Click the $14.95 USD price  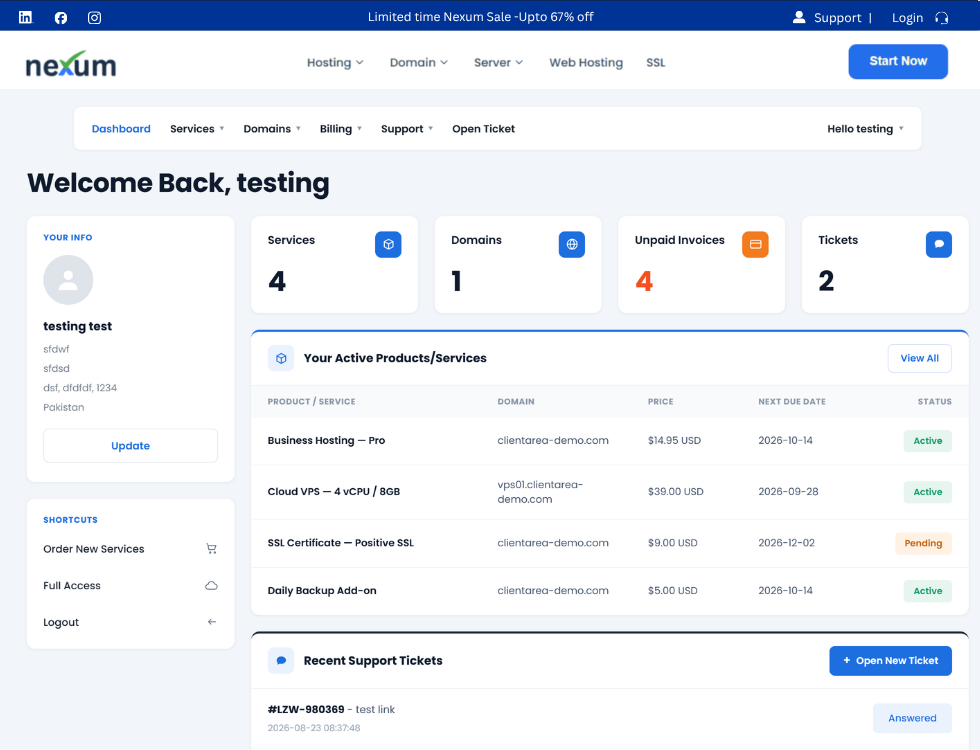point(674,441)
